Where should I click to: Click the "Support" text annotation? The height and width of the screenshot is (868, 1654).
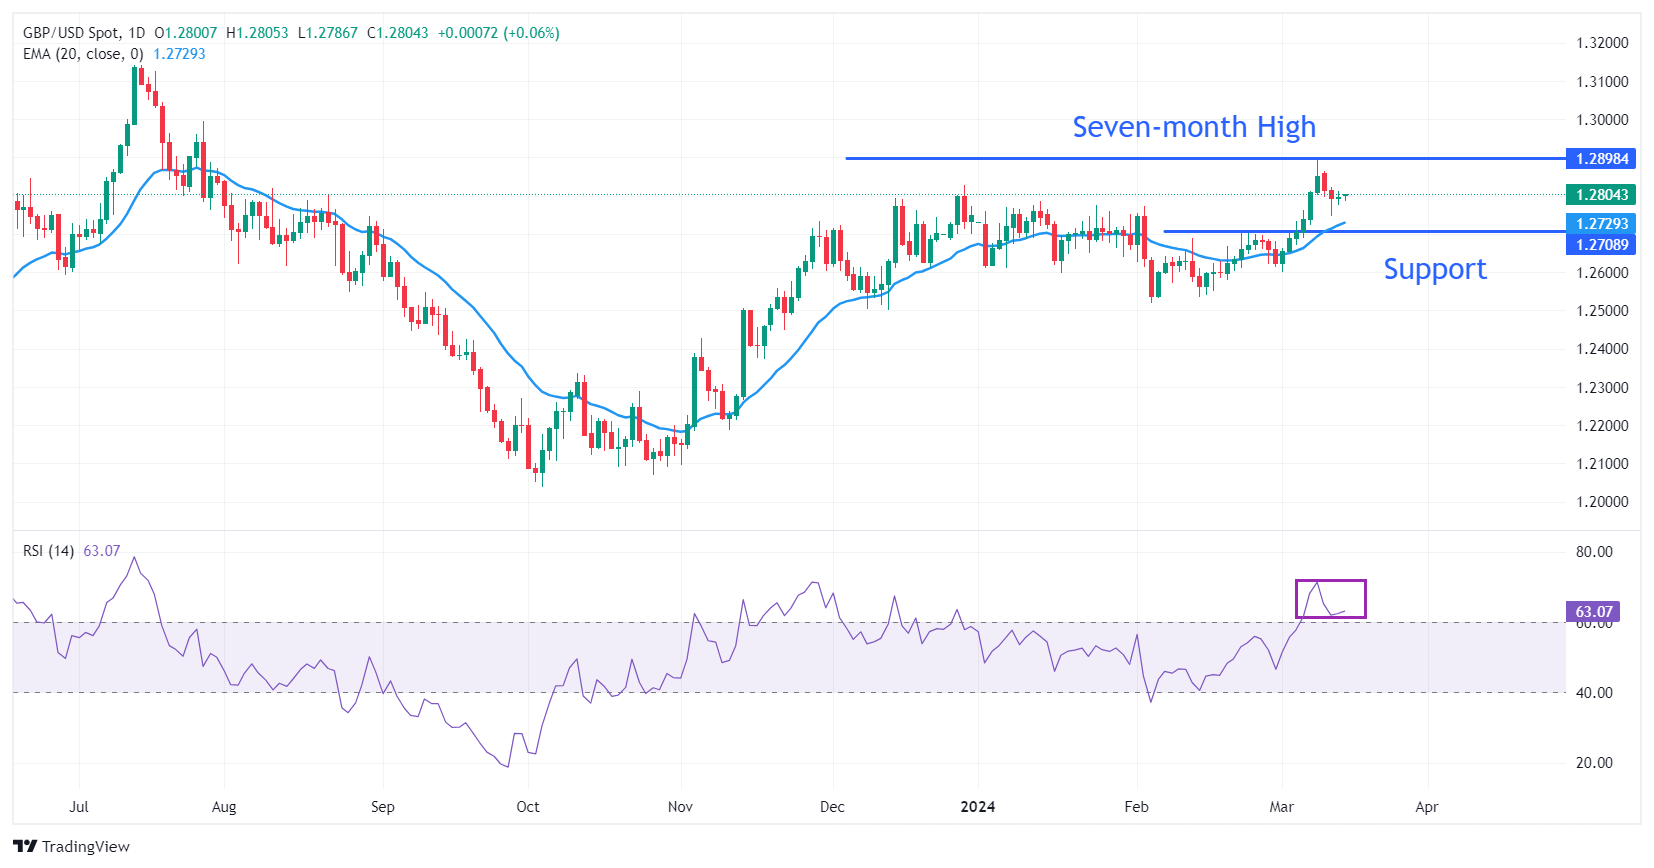[x=1434, y=269]
